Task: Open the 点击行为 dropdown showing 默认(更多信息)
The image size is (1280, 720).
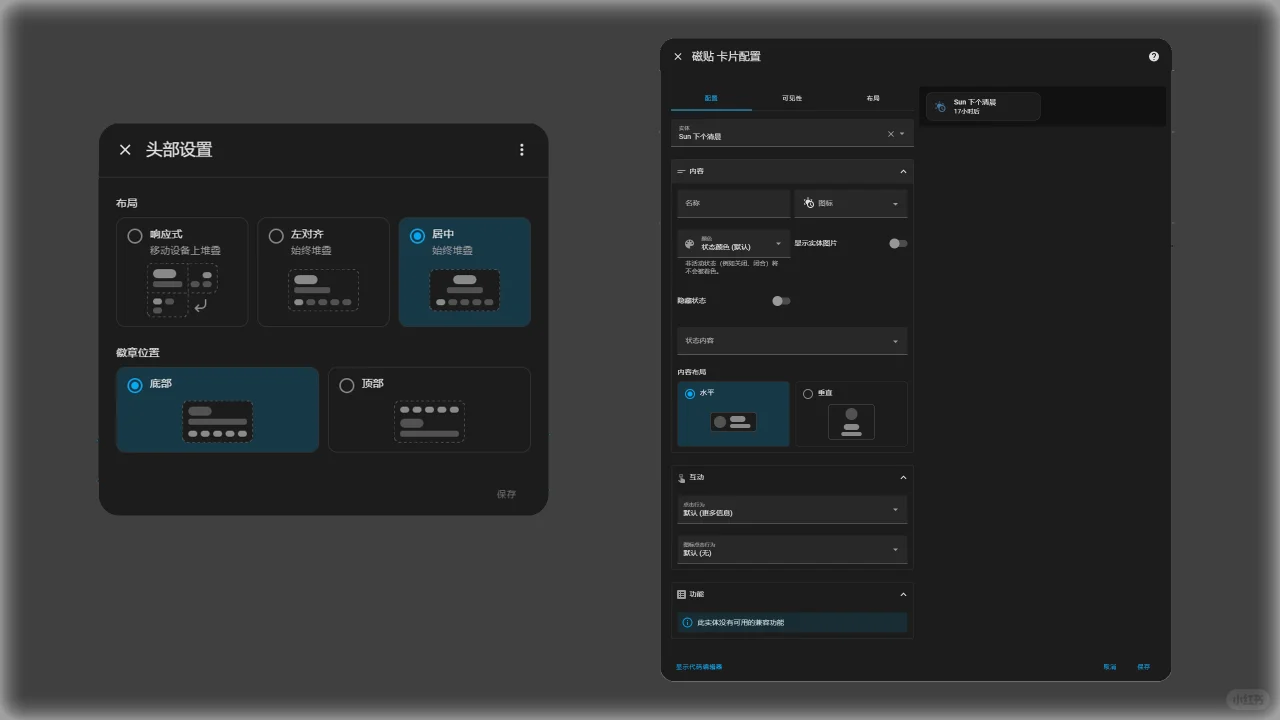Action: pos(792,508)
